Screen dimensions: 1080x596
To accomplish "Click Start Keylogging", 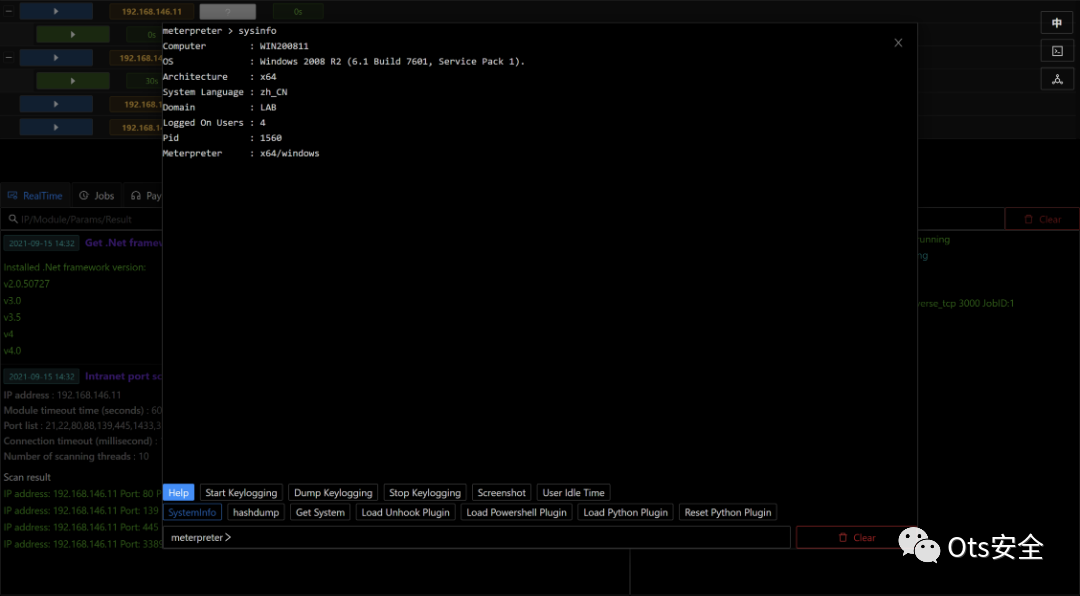I will [241, 493].
